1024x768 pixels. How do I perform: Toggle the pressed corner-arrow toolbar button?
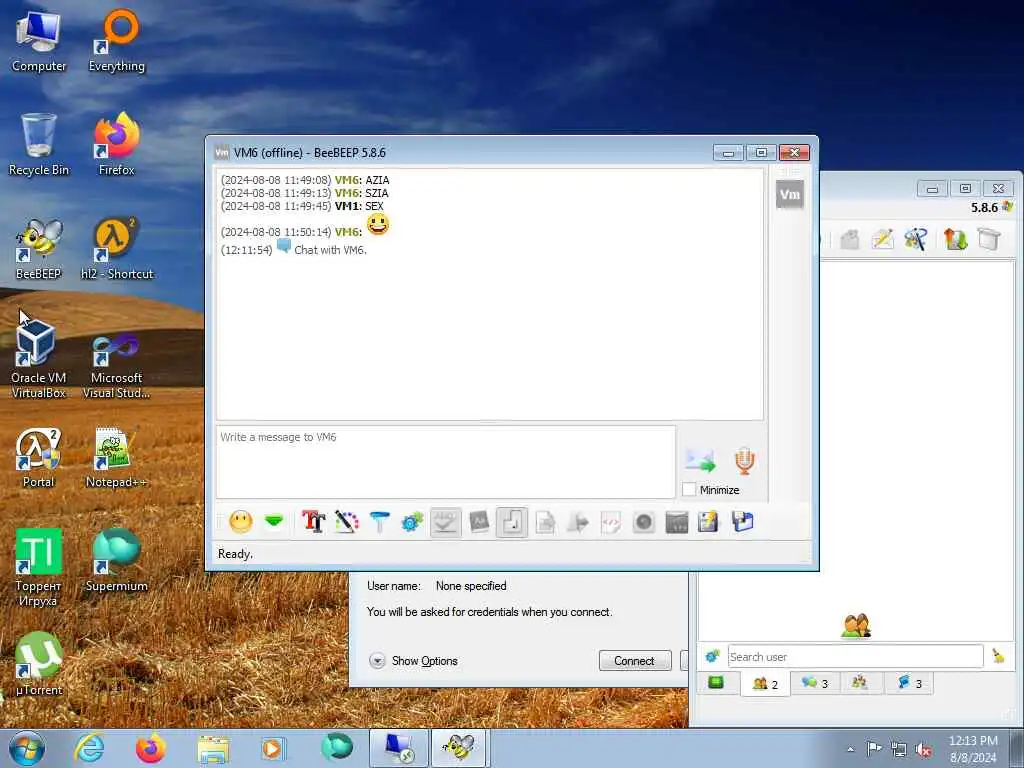click(512, 522)
